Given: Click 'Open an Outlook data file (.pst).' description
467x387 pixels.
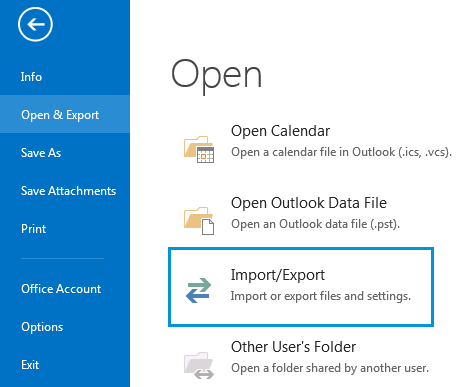Looking at the screenshot, I should (x=315, y=224).
